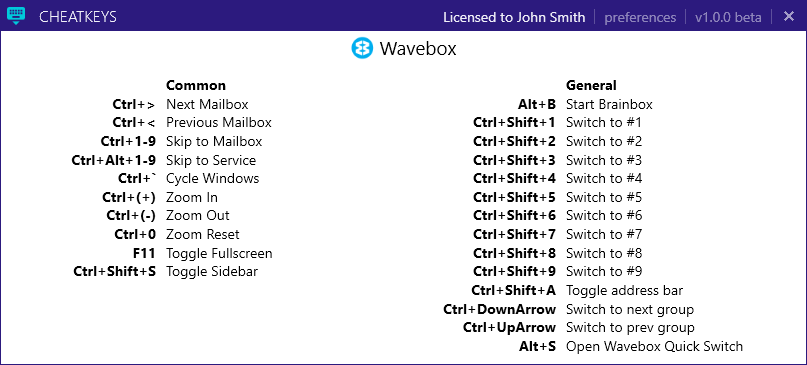The width and height of the screenshot is (807, 365).
Task: Select the Previous Mailbox shortcut entry
Action: pyautogui.click(x=192, y=123)
